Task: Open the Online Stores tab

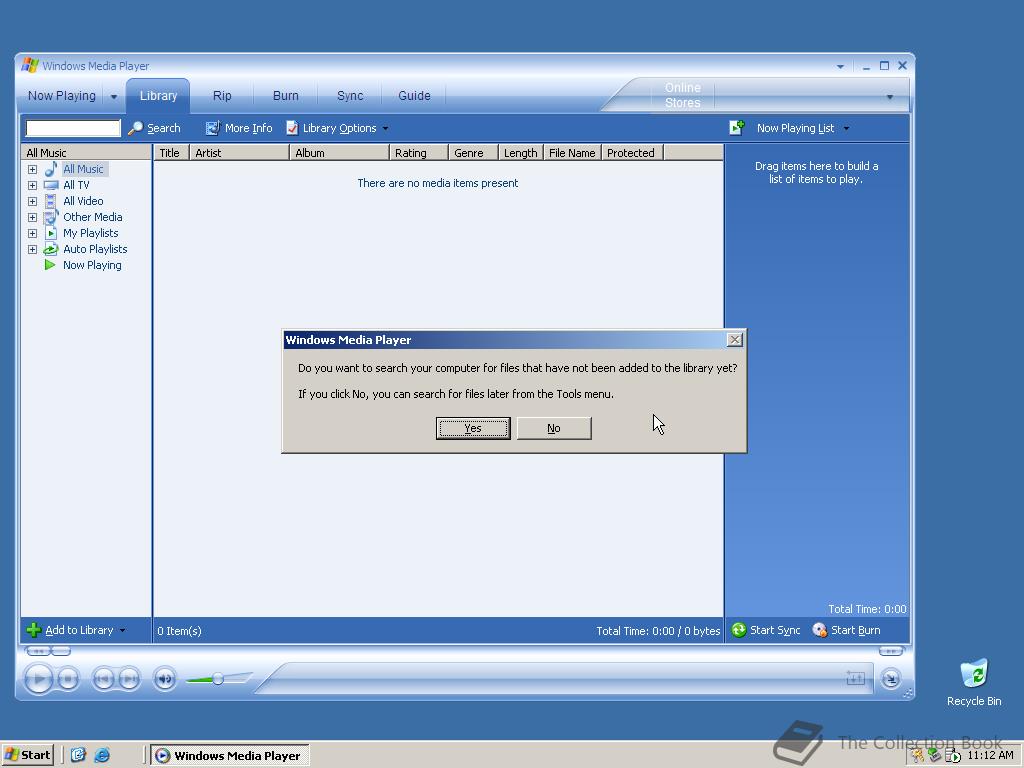Action: click(682, 95)
